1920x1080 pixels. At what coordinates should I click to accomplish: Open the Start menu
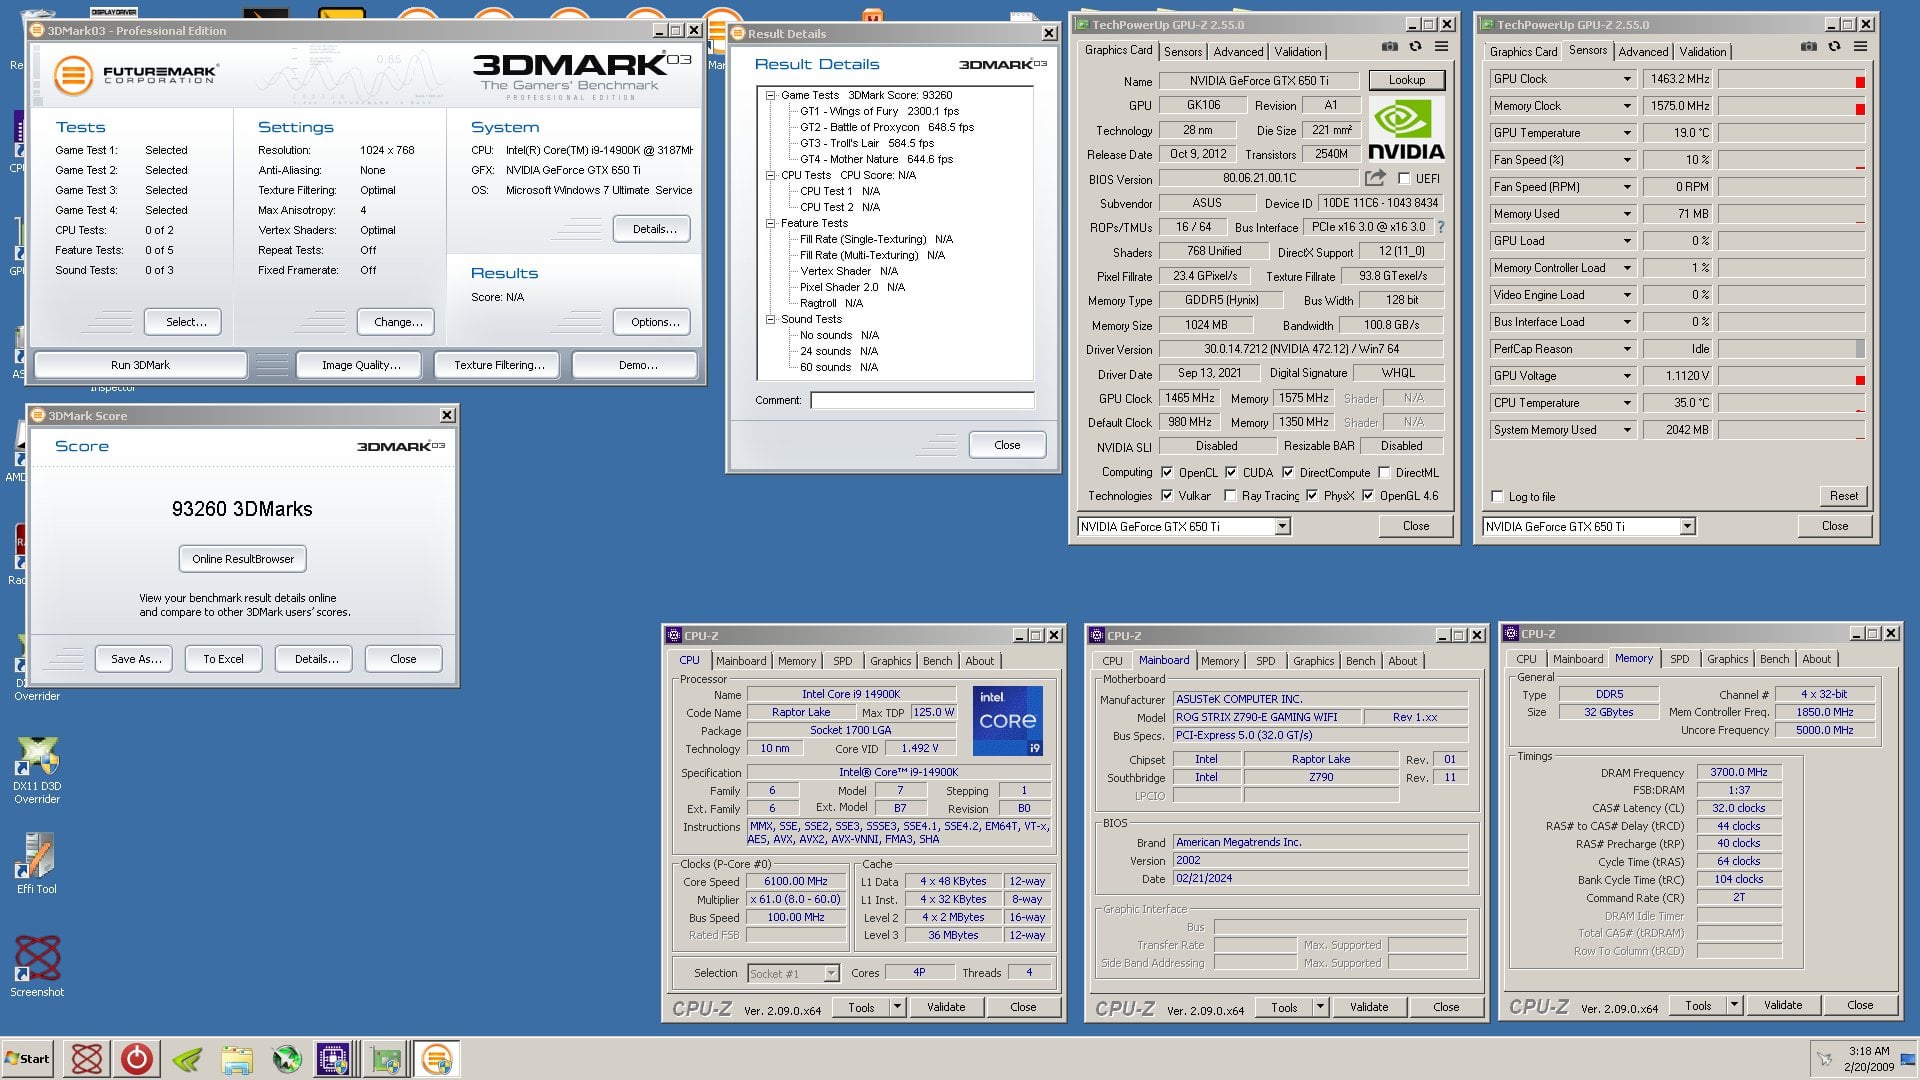point(27,1058)
